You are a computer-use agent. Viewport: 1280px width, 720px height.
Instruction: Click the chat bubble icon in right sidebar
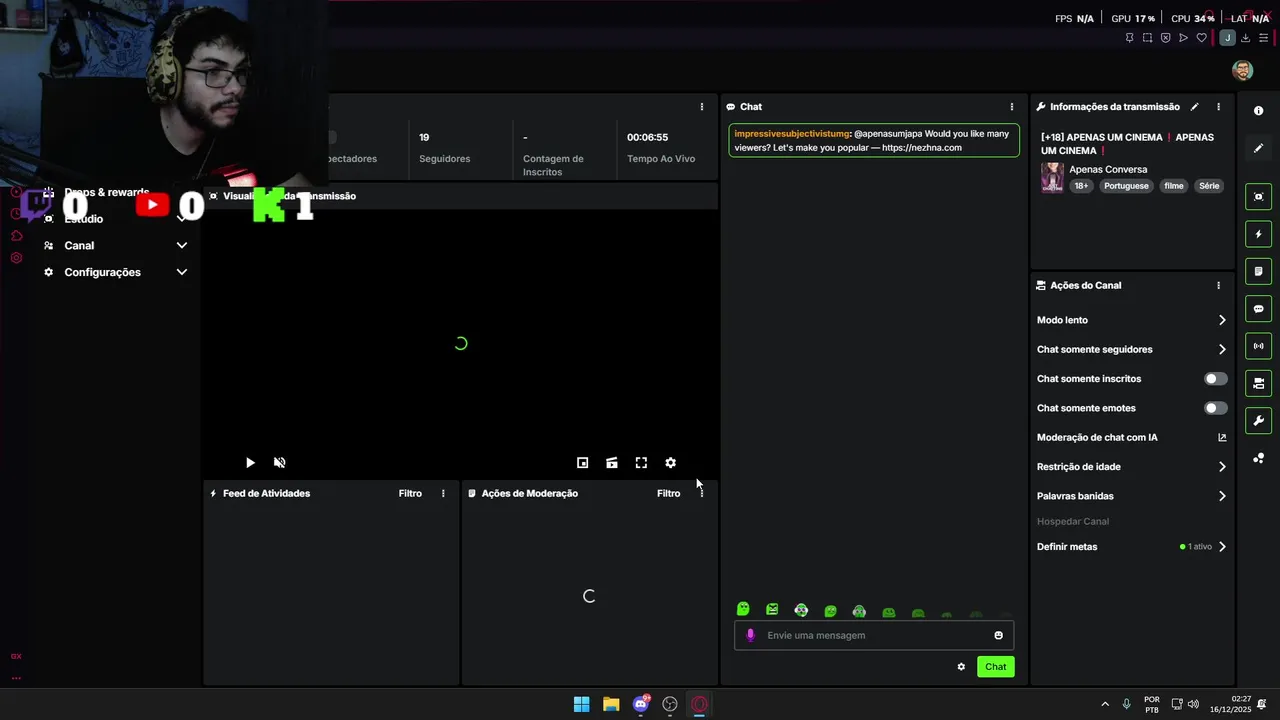pos(1259,309)
